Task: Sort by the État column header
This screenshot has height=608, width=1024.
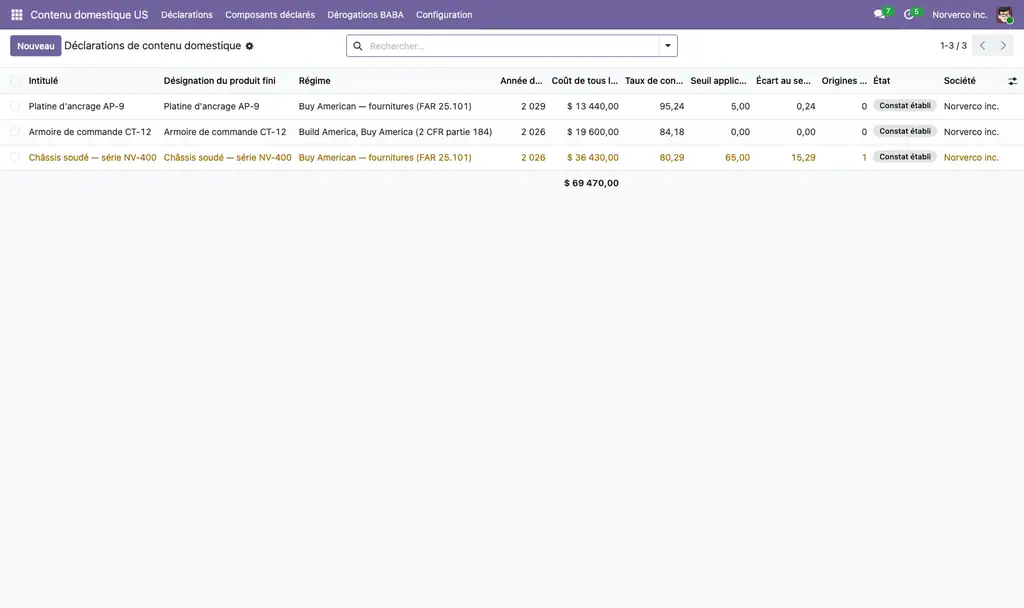Action: pos(882,81)
